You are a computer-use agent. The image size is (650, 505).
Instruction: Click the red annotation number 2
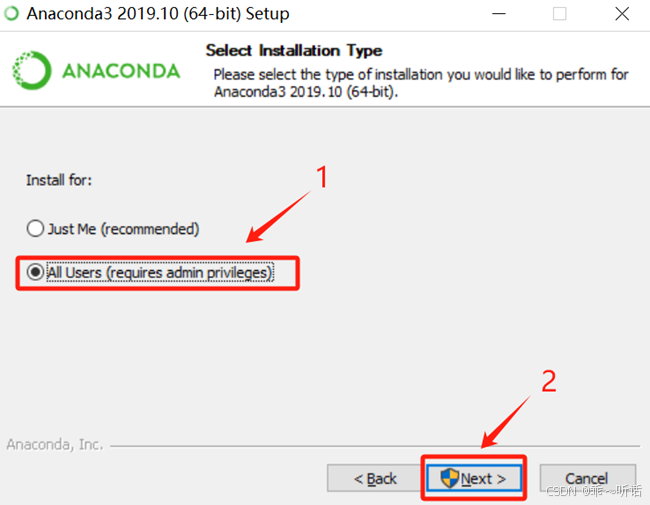(x=549, y=381)
